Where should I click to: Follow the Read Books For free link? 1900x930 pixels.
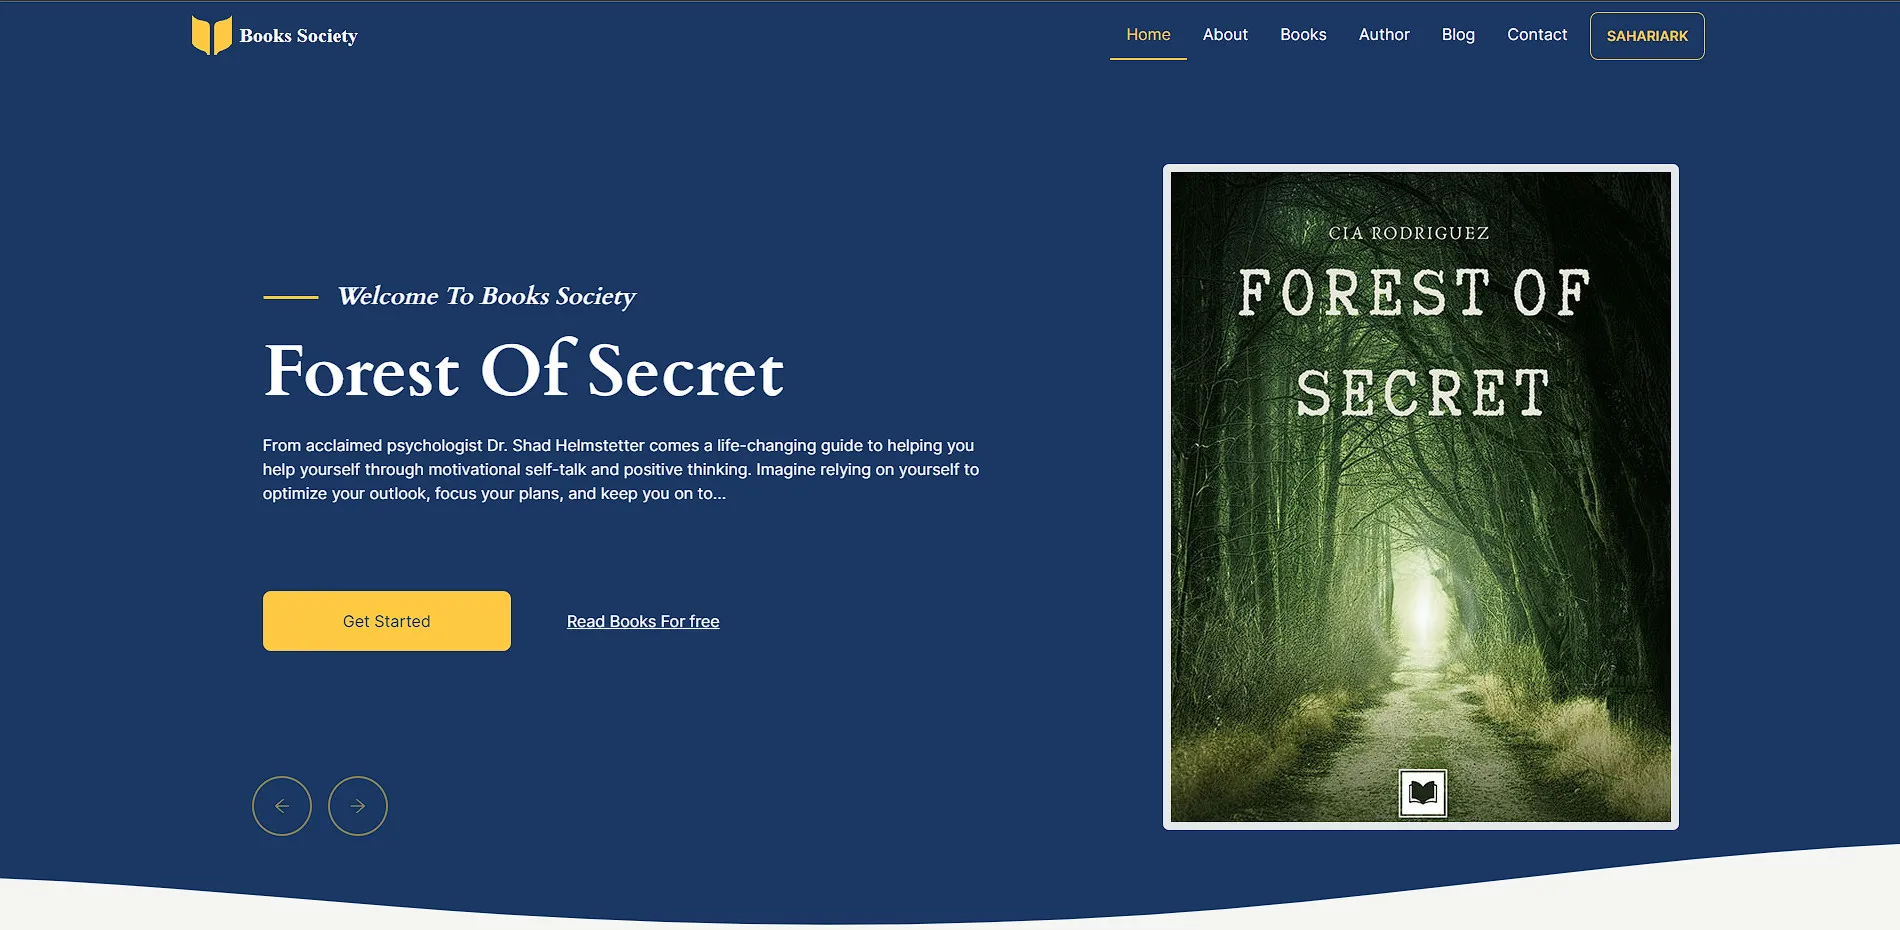(643, 621)
